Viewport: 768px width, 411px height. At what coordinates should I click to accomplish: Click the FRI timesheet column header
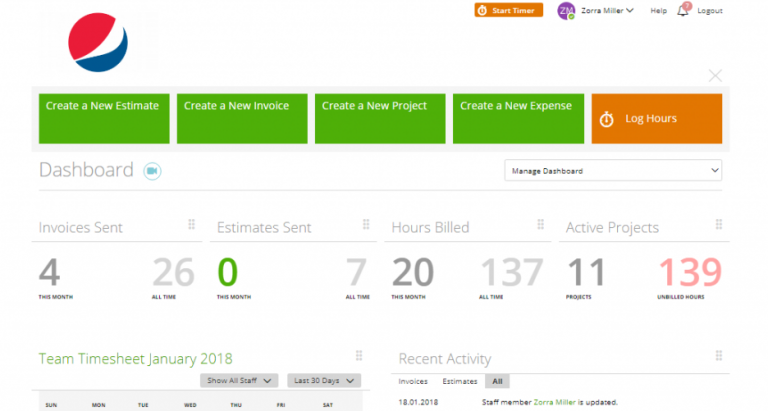(281, 405)
